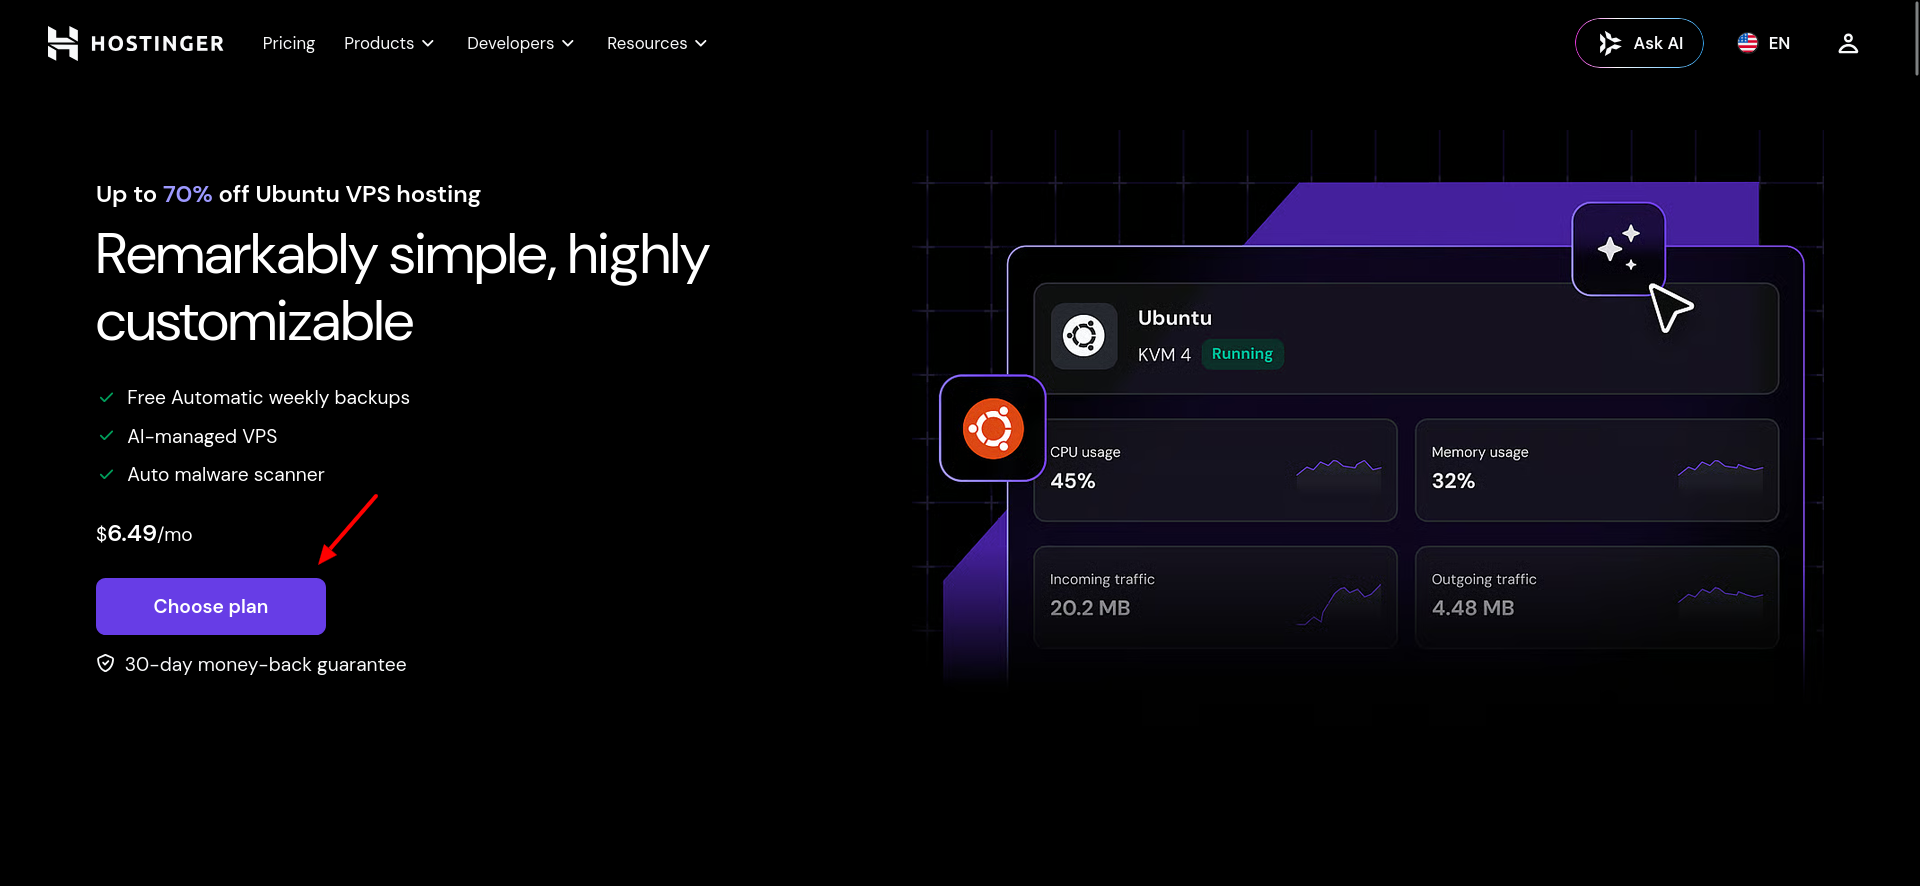Click the Ask AI sparkle icon
Viewport: 1920px width, 886px height.
[x=1609, y=43]
